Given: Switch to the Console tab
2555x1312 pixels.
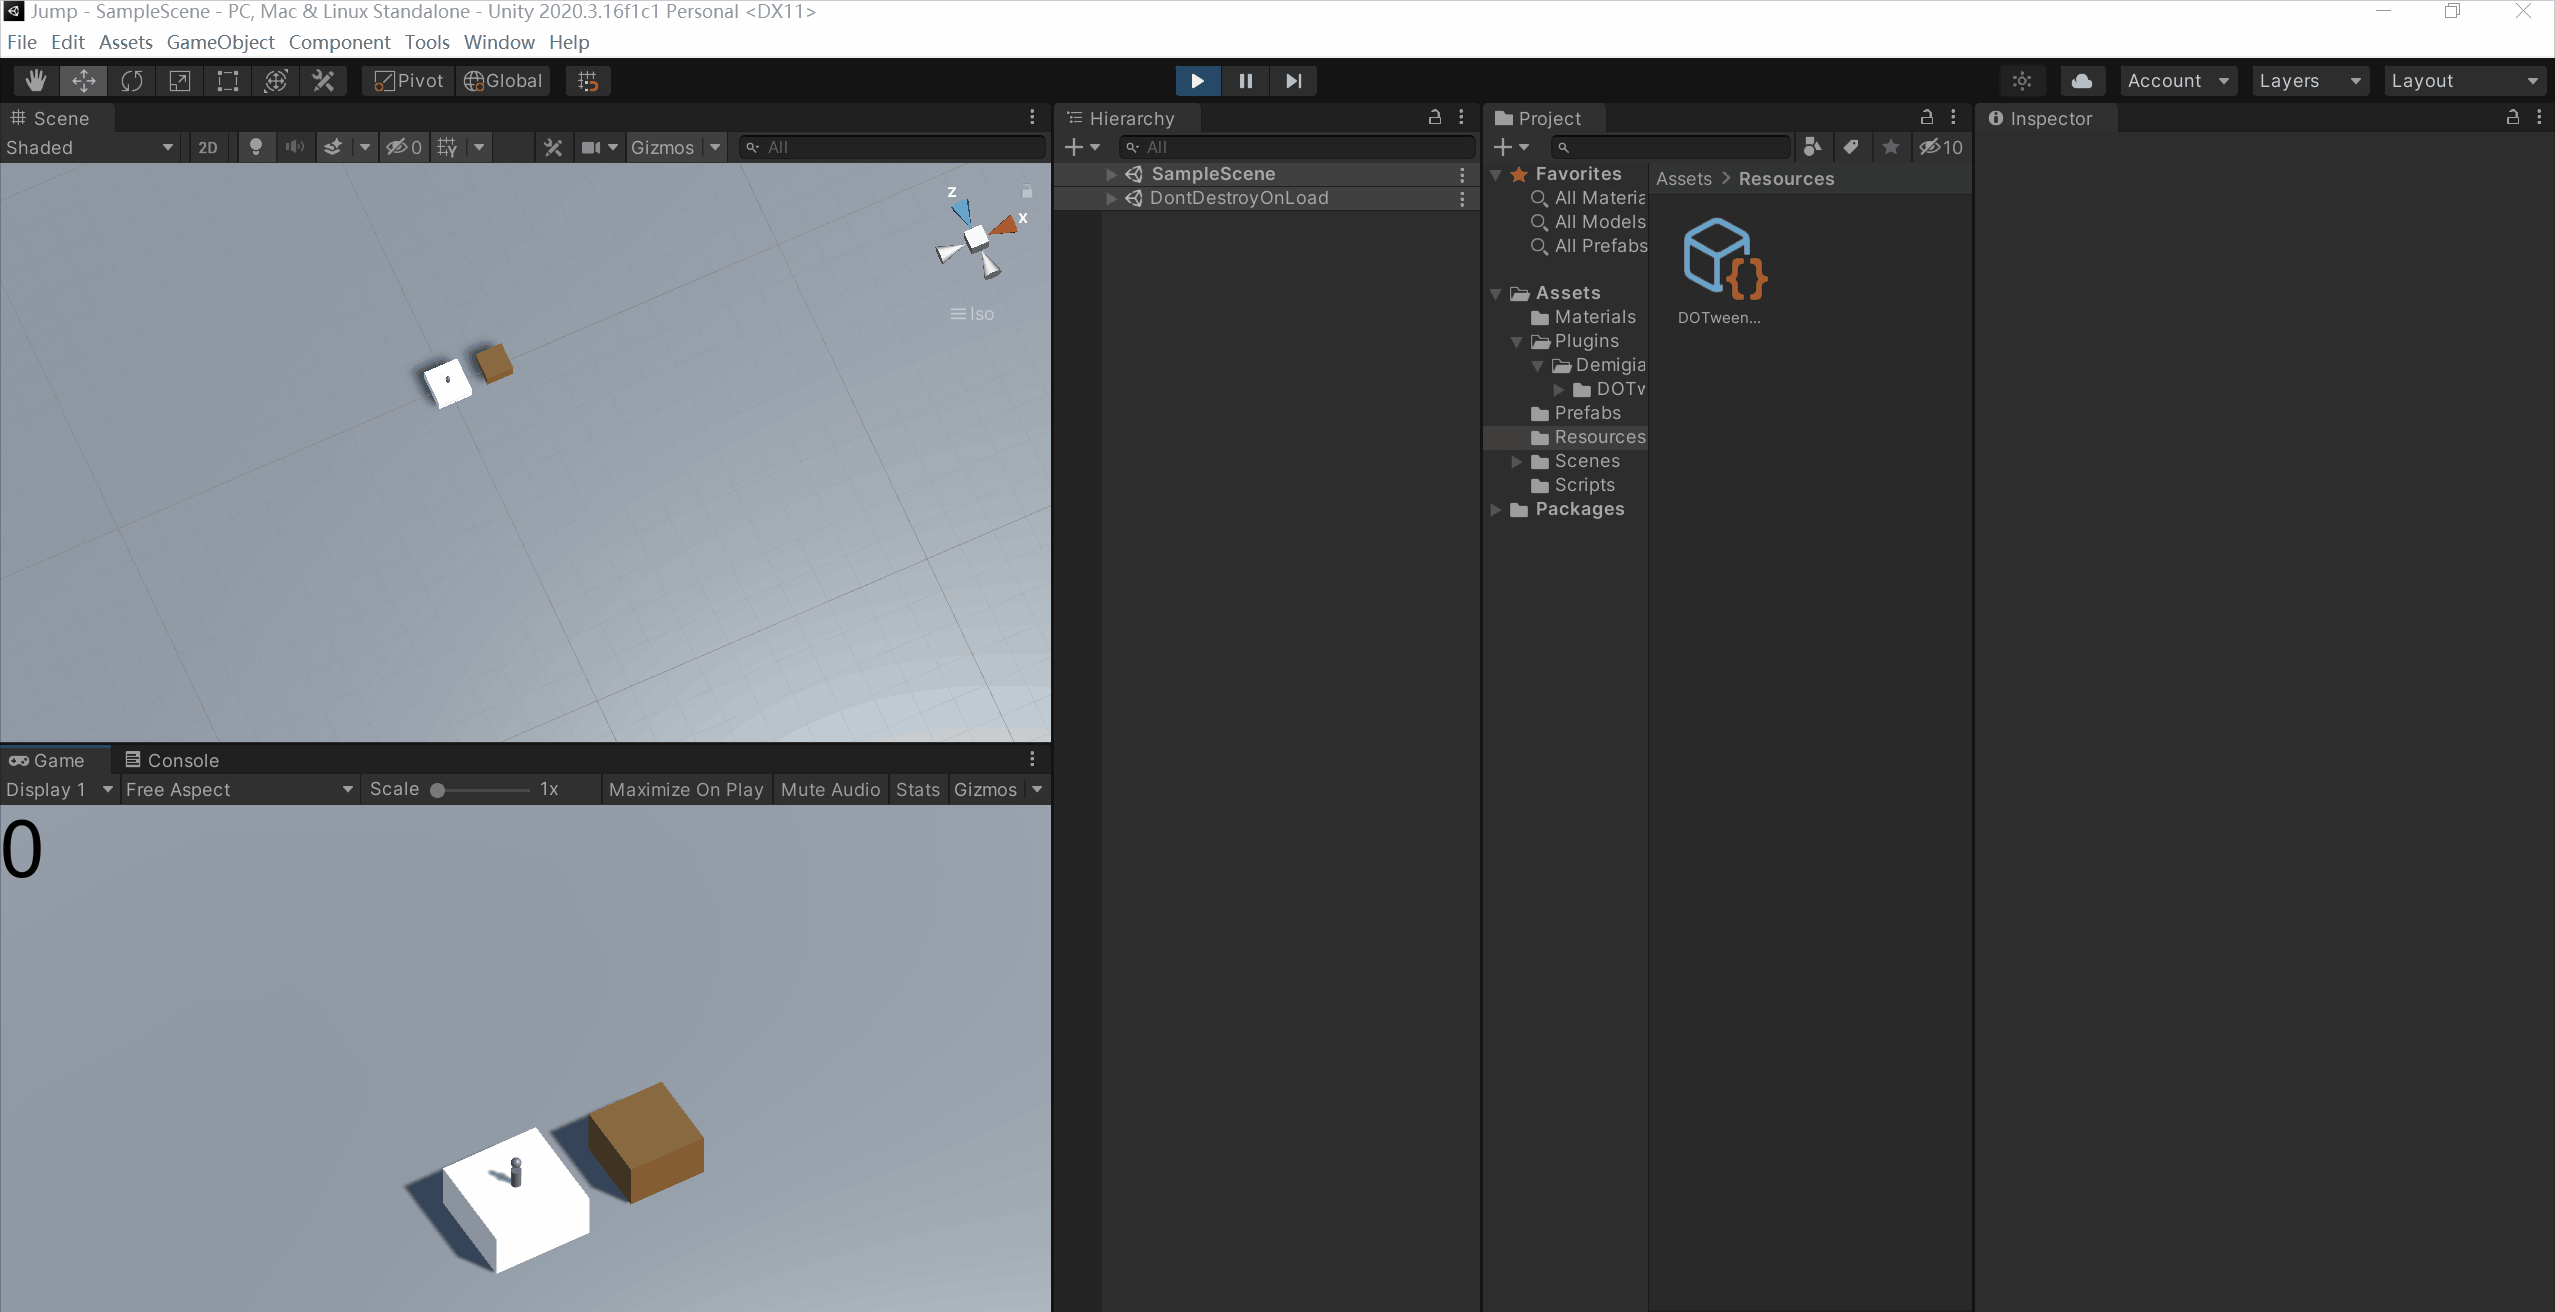Looking at the screenshot, I should (x=172, y=760).
